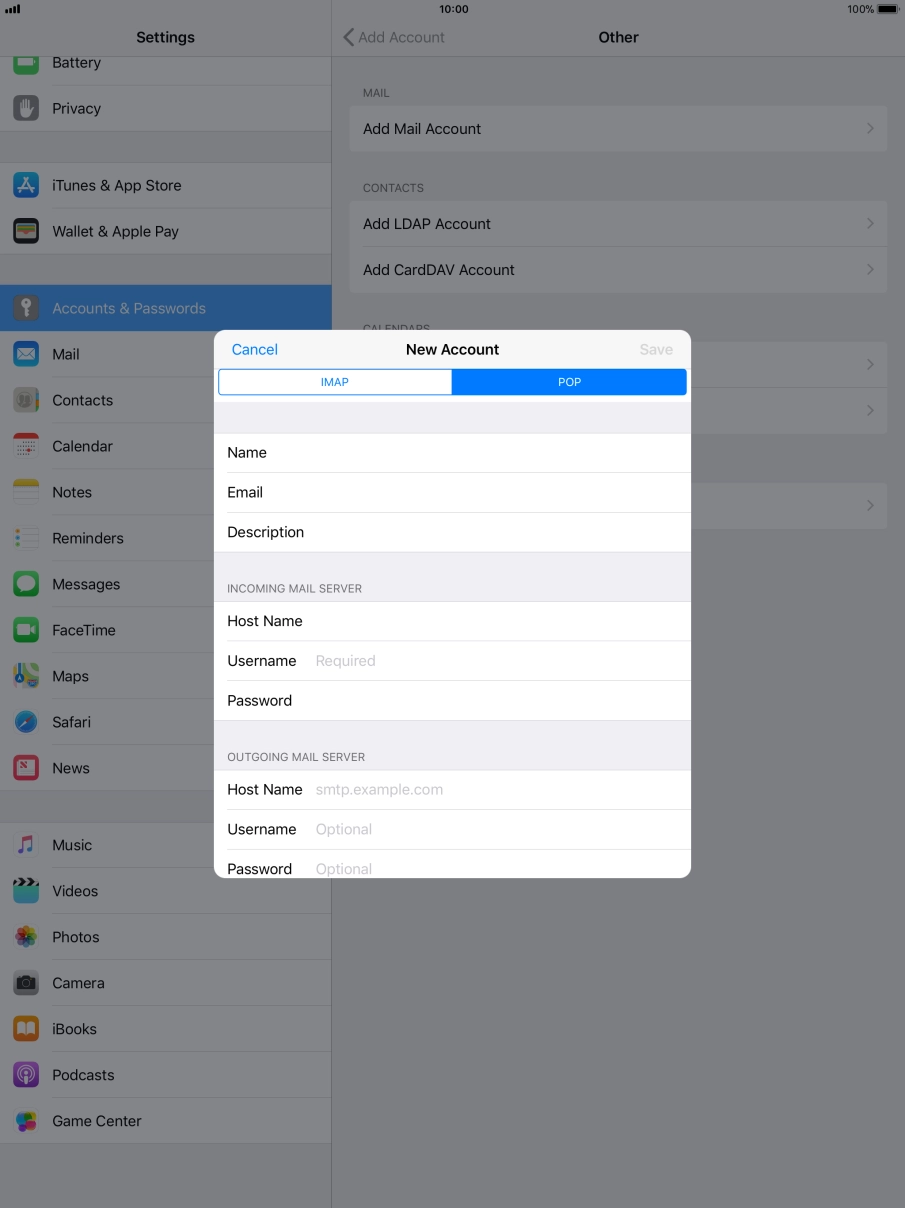Select the Game Center icon
The image size is (905, 1208).
point(25,1120)
